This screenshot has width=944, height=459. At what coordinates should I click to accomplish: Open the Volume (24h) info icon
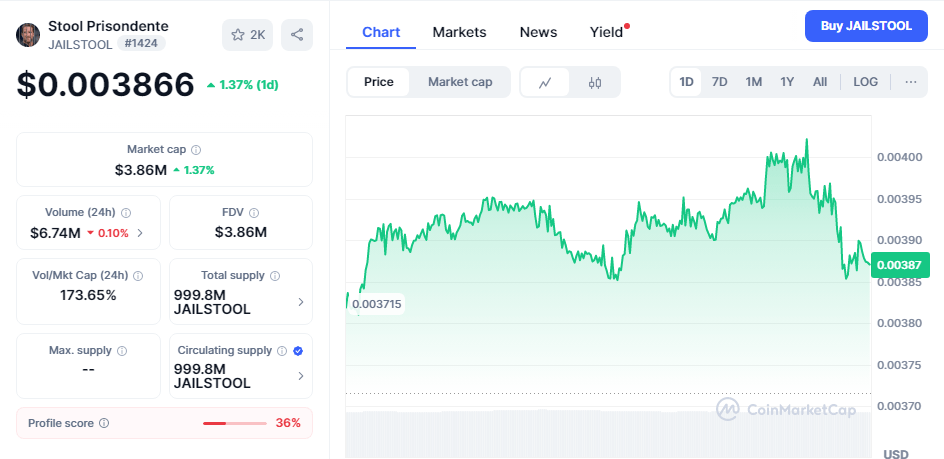(x=126, y=213)
